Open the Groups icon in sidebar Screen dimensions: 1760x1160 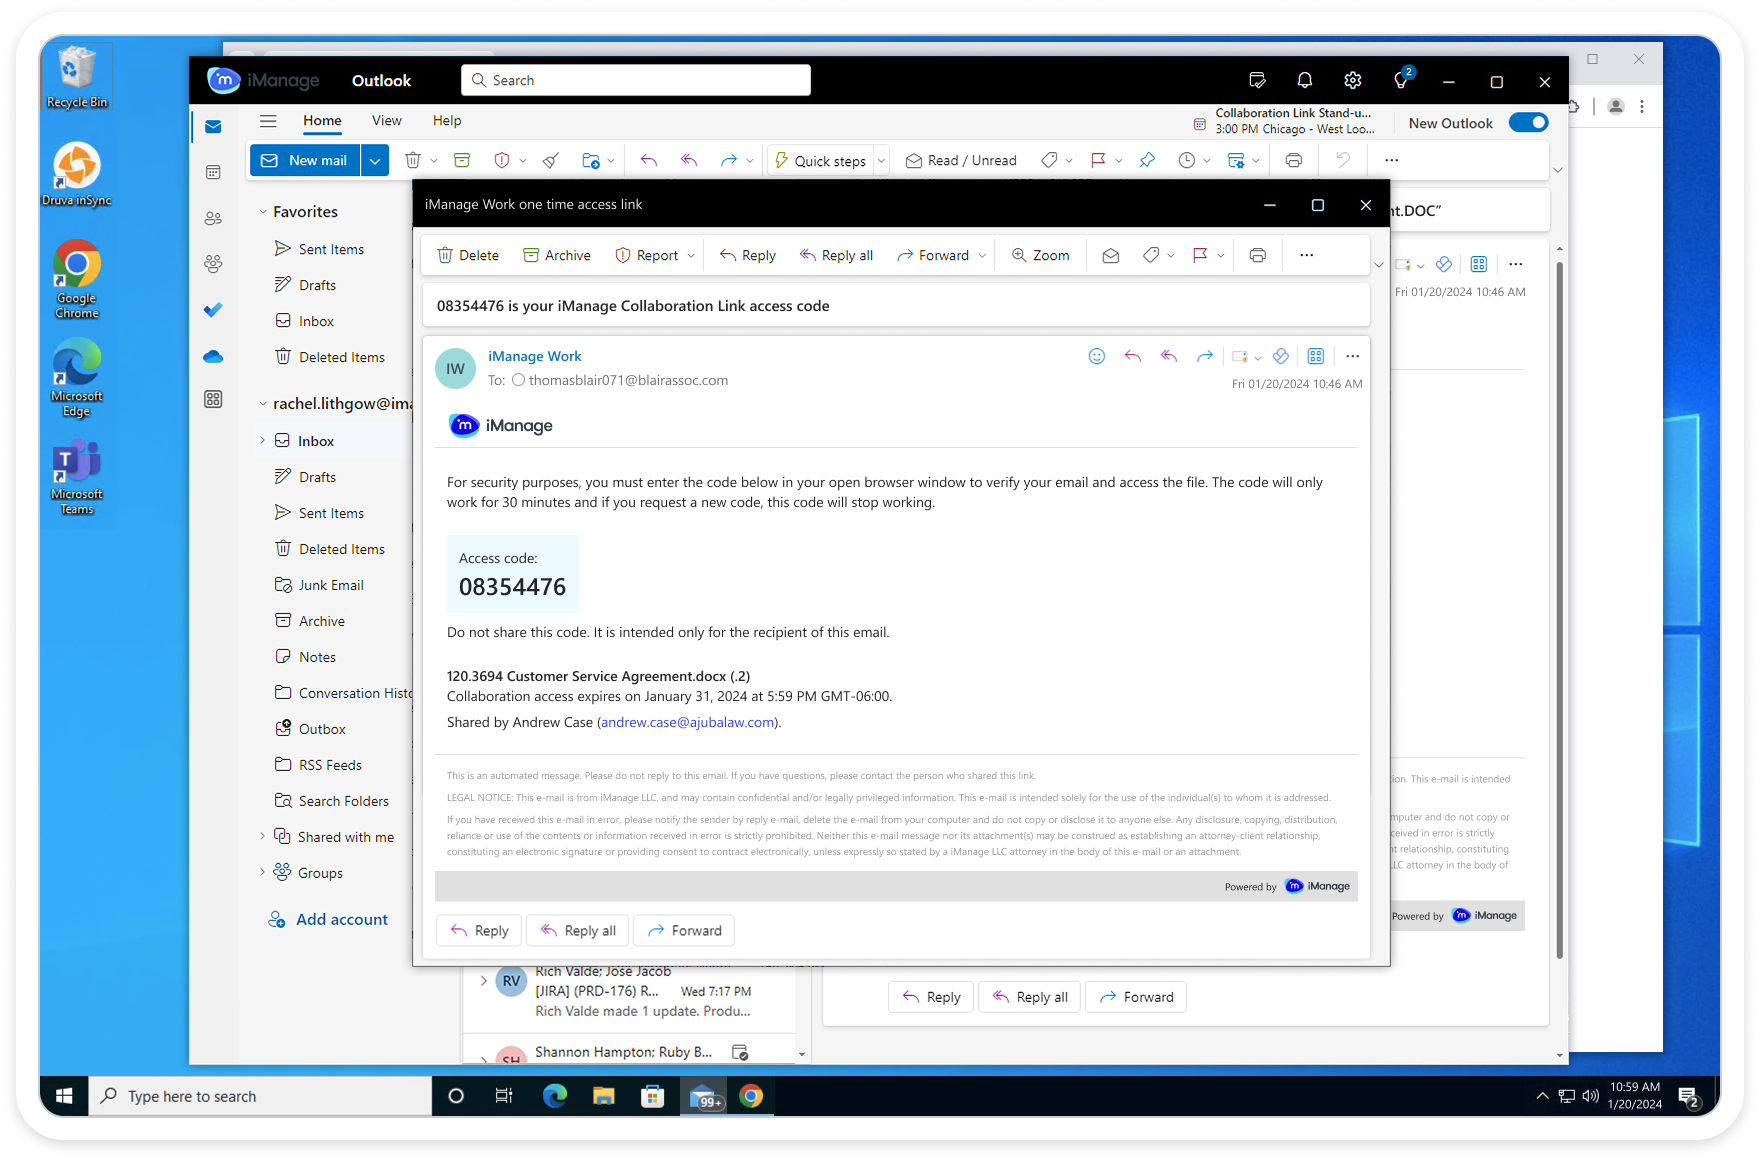click(213, 264)
